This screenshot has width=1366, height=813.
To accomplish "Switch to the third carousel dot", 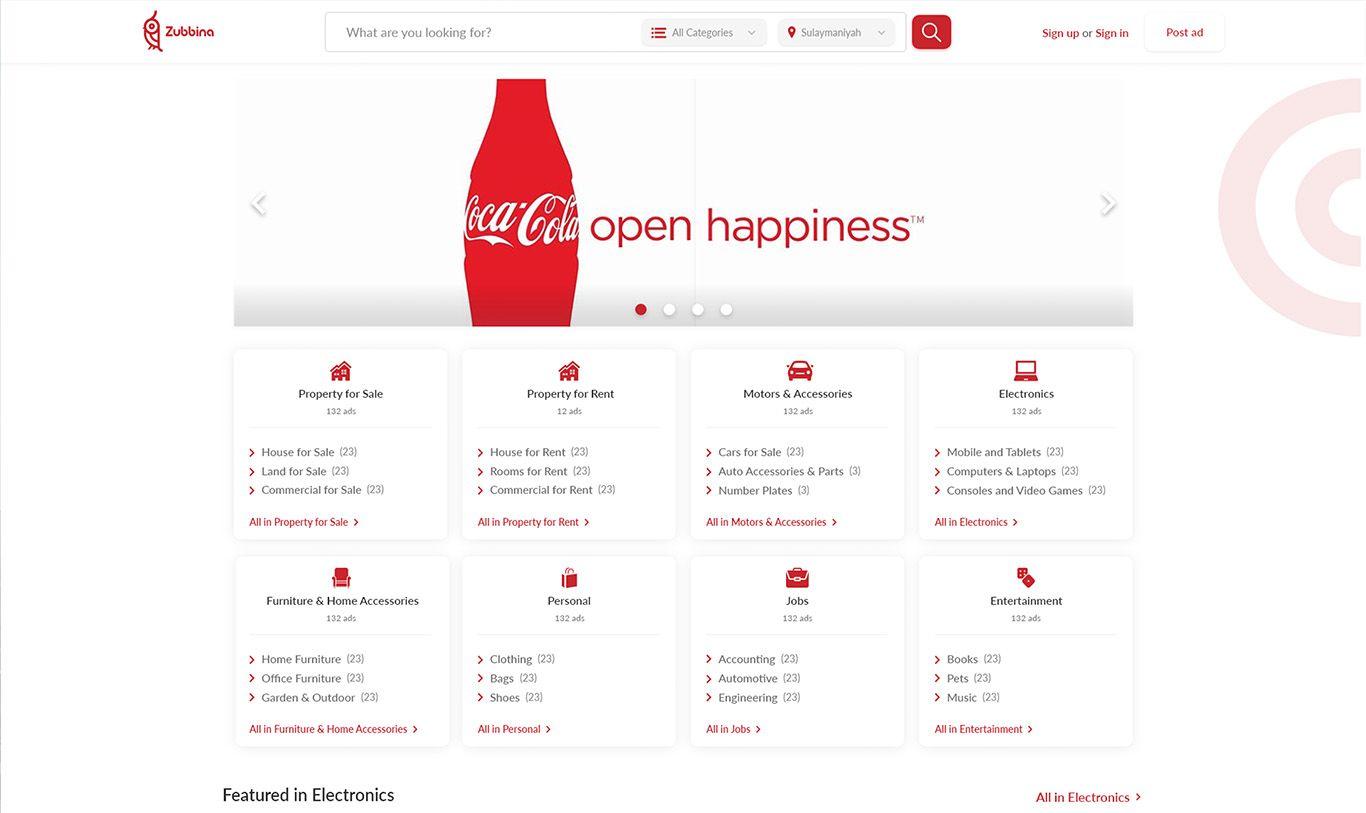I will [x=698, y=310].
